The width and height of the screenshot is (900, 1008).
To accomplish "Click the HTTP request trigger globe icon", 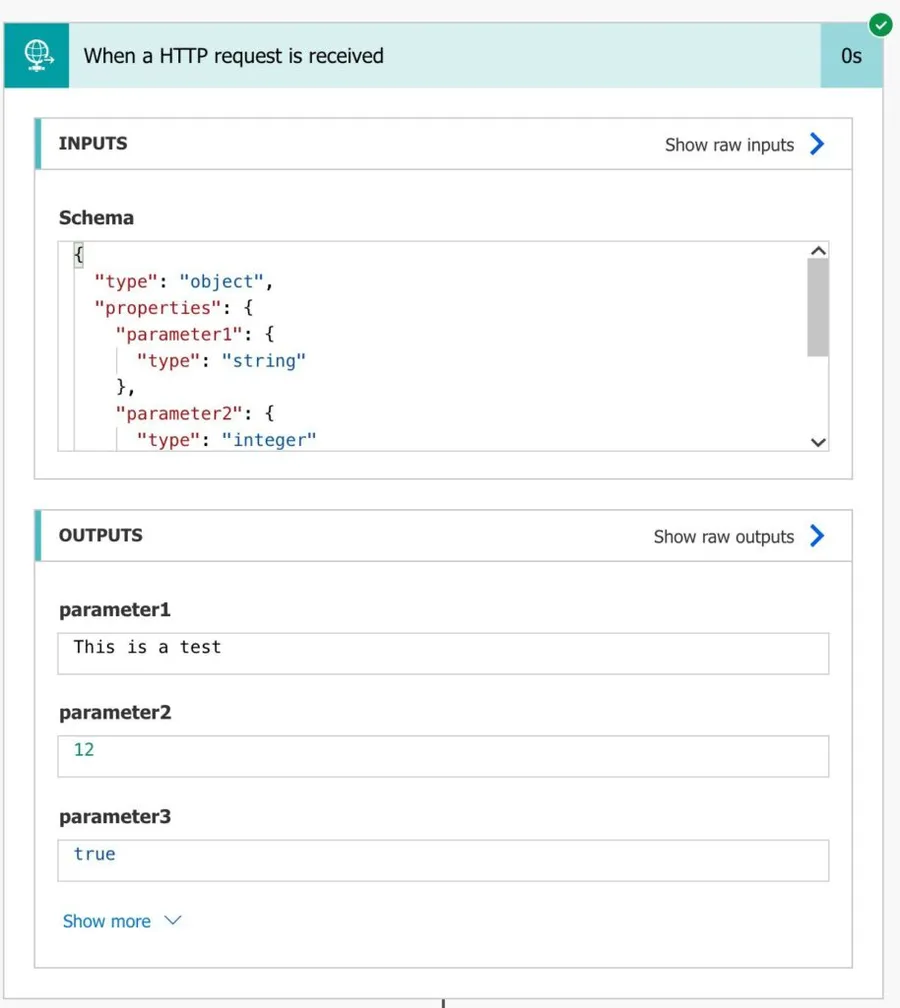I will (37, 56).
